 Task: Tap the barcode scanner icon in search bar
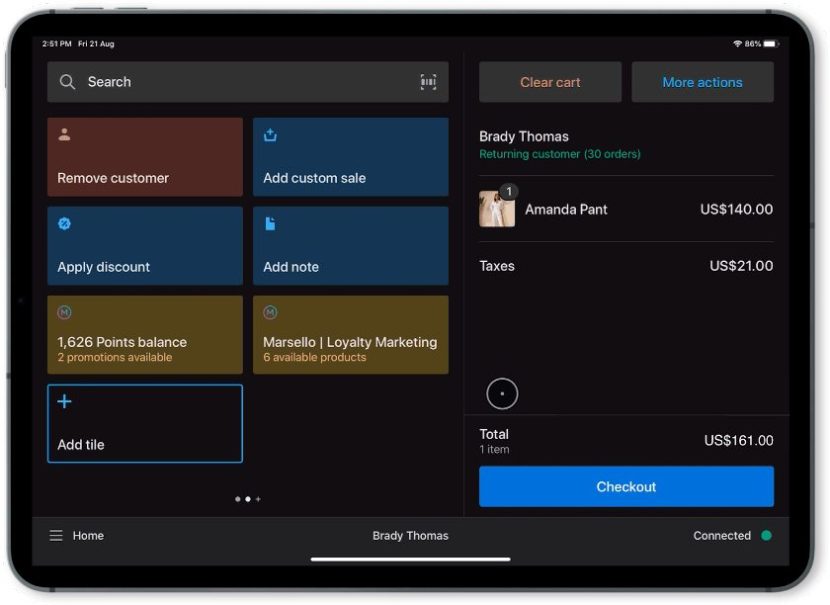point(429,82)
